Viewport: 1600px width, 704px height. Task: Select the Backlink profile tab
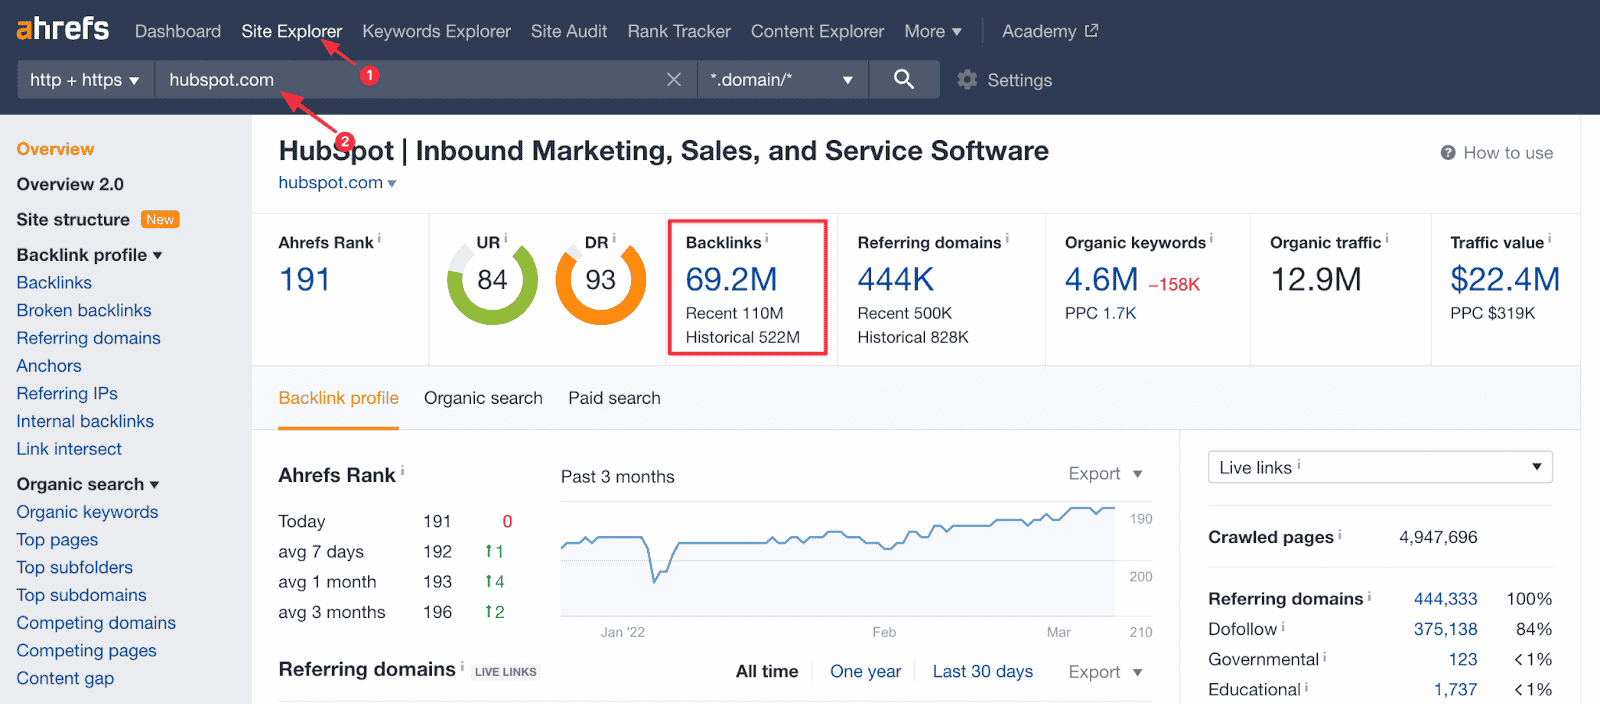click(x=338, y=398)
